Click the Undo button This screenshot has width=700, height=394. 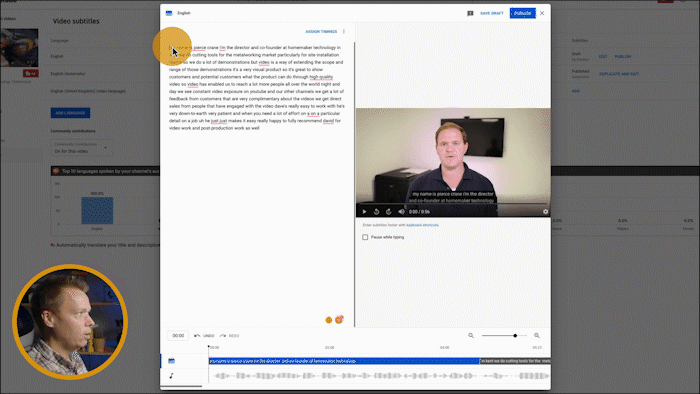click(x=204, y=336)
